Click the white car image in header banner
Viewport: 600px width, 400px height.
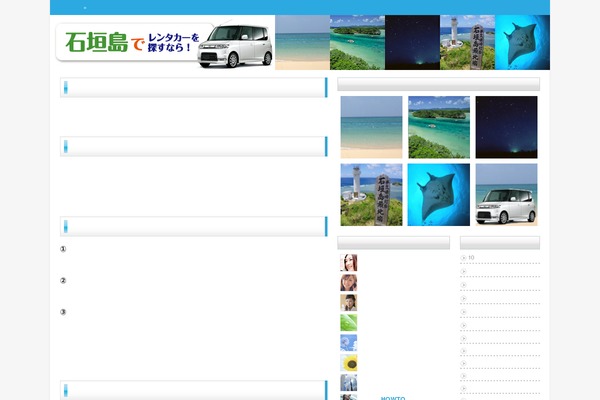coord(235,46)
